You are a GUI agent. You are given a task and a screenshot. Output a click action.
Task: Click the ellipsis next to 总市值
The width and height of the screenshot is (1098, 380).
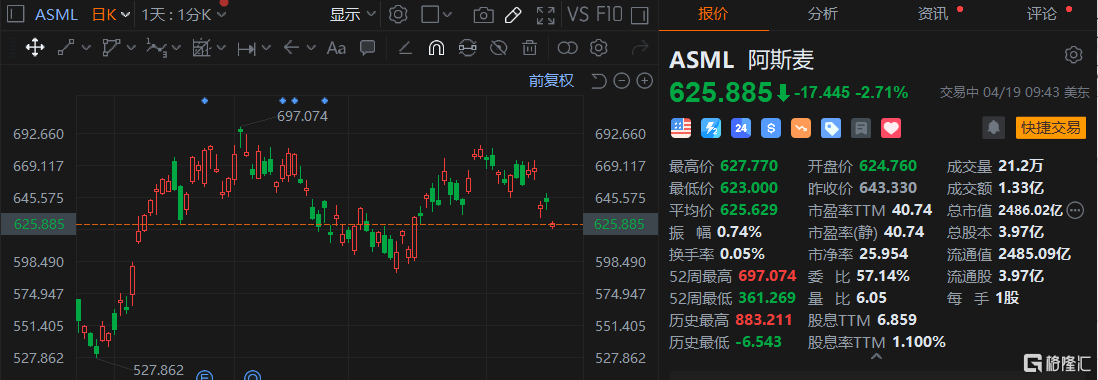pyautogui.click(x=1075, y=210)
